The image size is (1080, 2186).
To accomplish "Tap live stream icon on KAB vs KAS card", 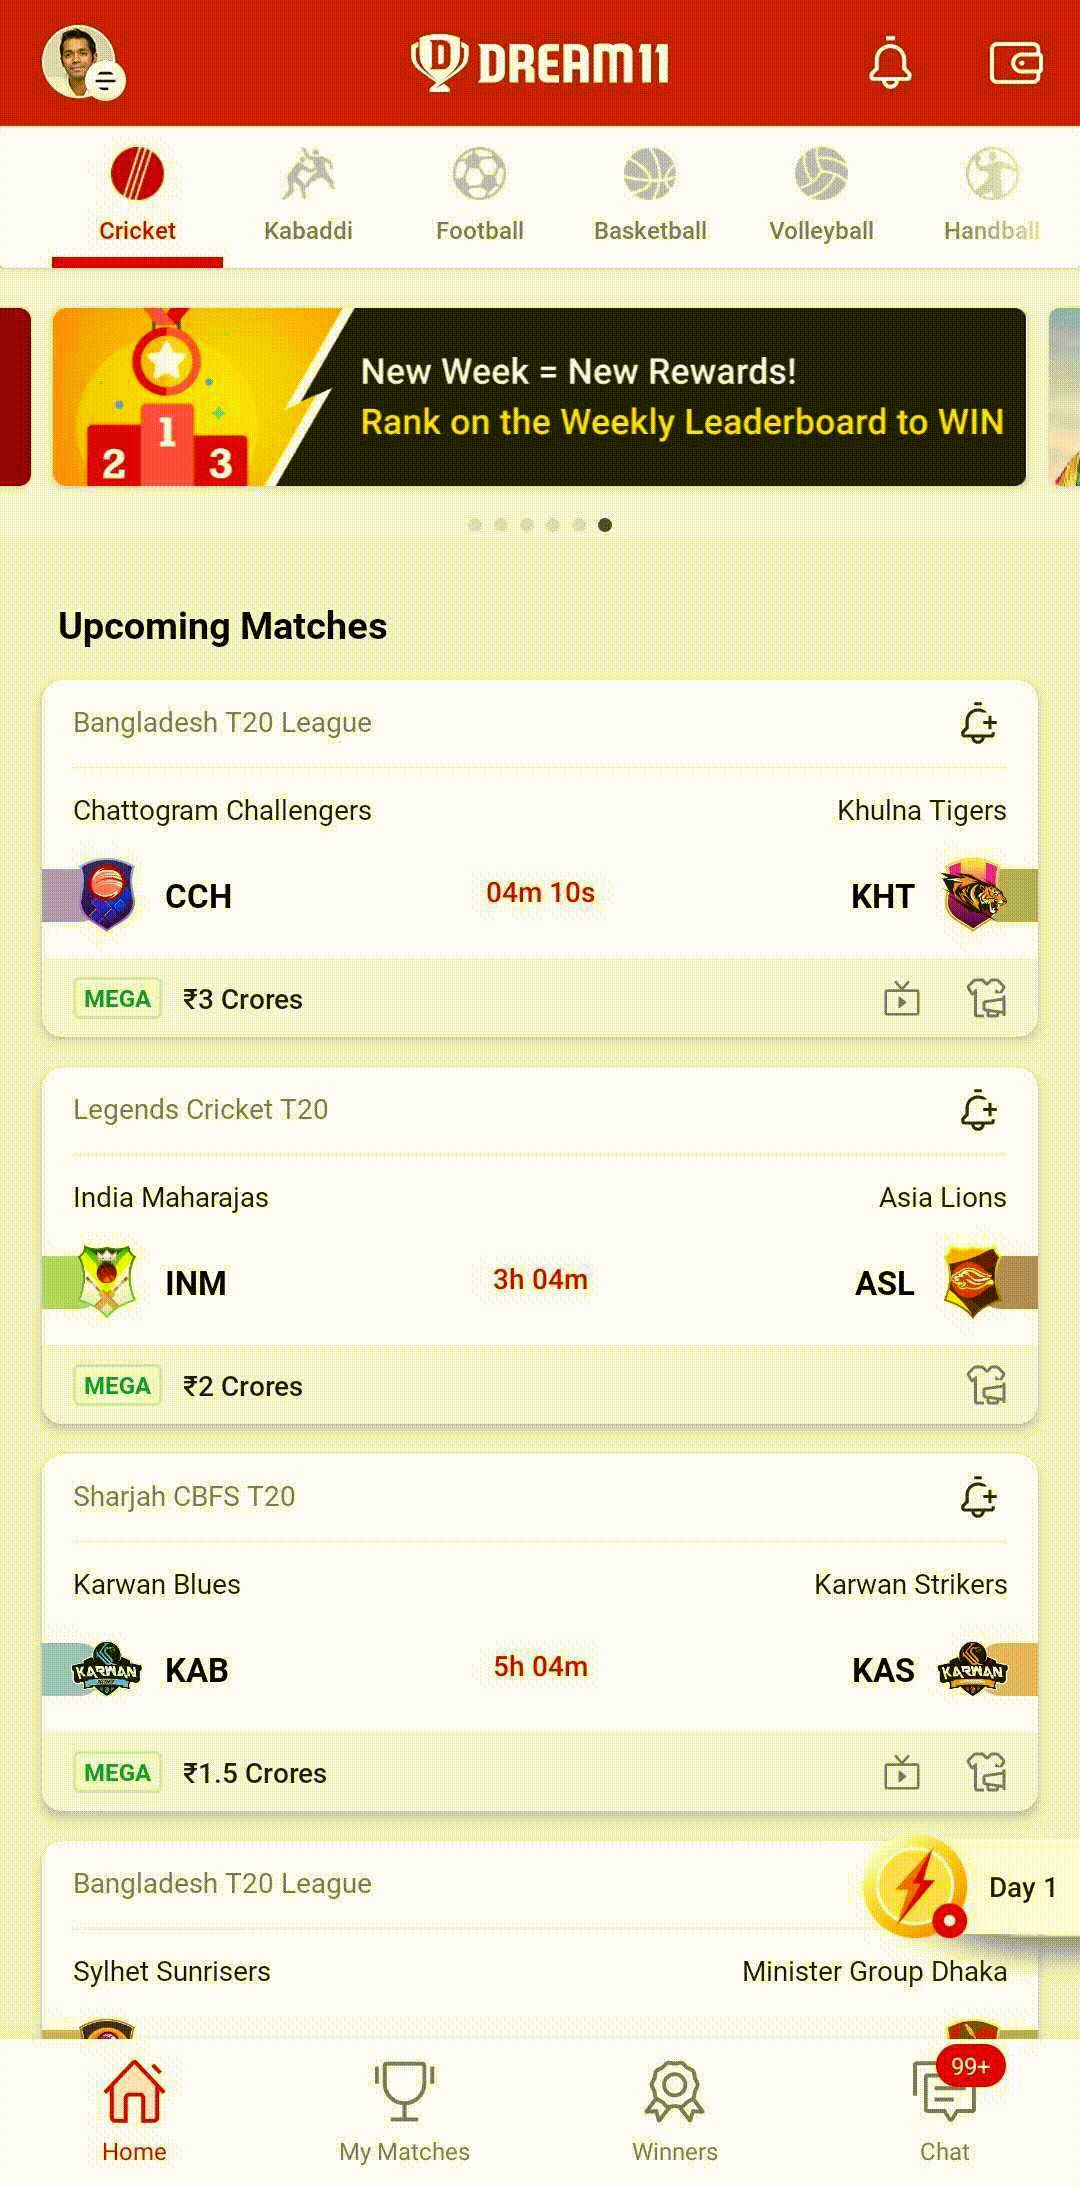I will [x=902, y=1772].
